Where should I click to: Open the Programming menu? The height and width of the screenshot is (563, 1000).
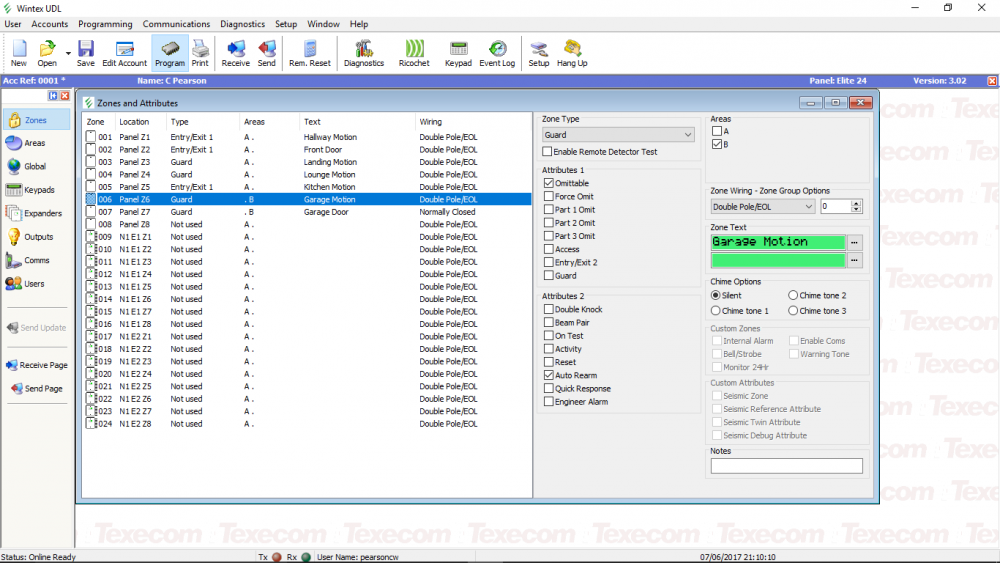(x=105, y=24)
